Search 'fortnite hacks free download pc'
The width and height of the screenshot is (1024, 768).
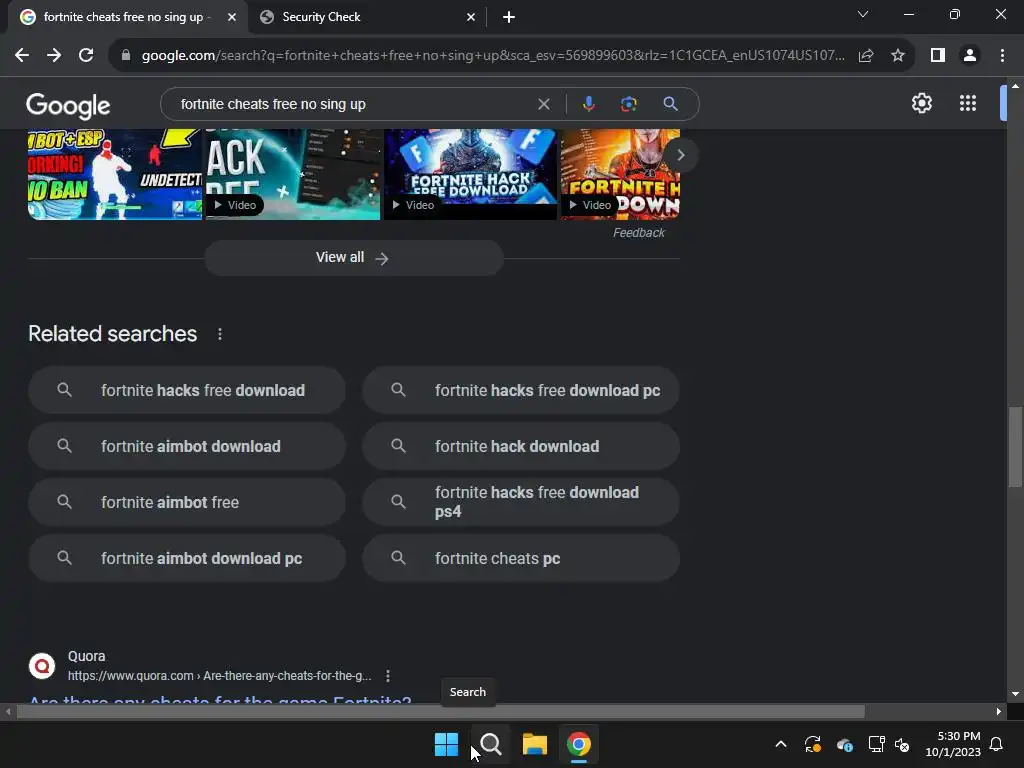point(521,391)
